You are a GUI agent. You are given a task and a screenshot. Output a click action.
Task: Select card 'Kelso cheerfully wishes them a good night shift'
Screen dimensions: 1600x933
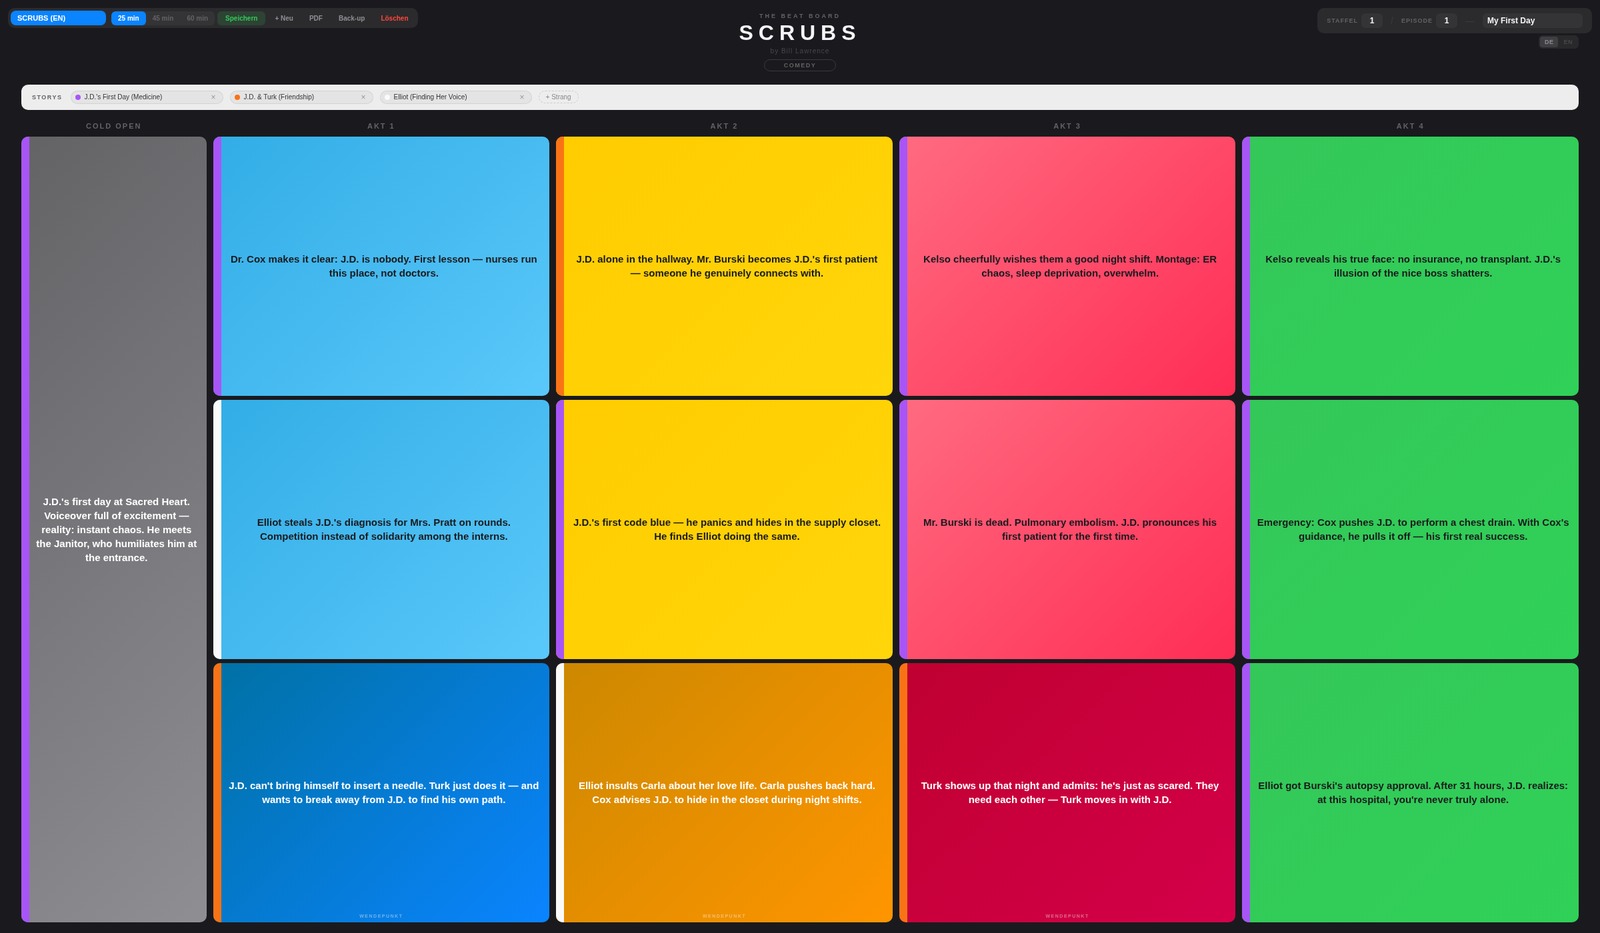pyautogui.click(x=1067, y=266)
